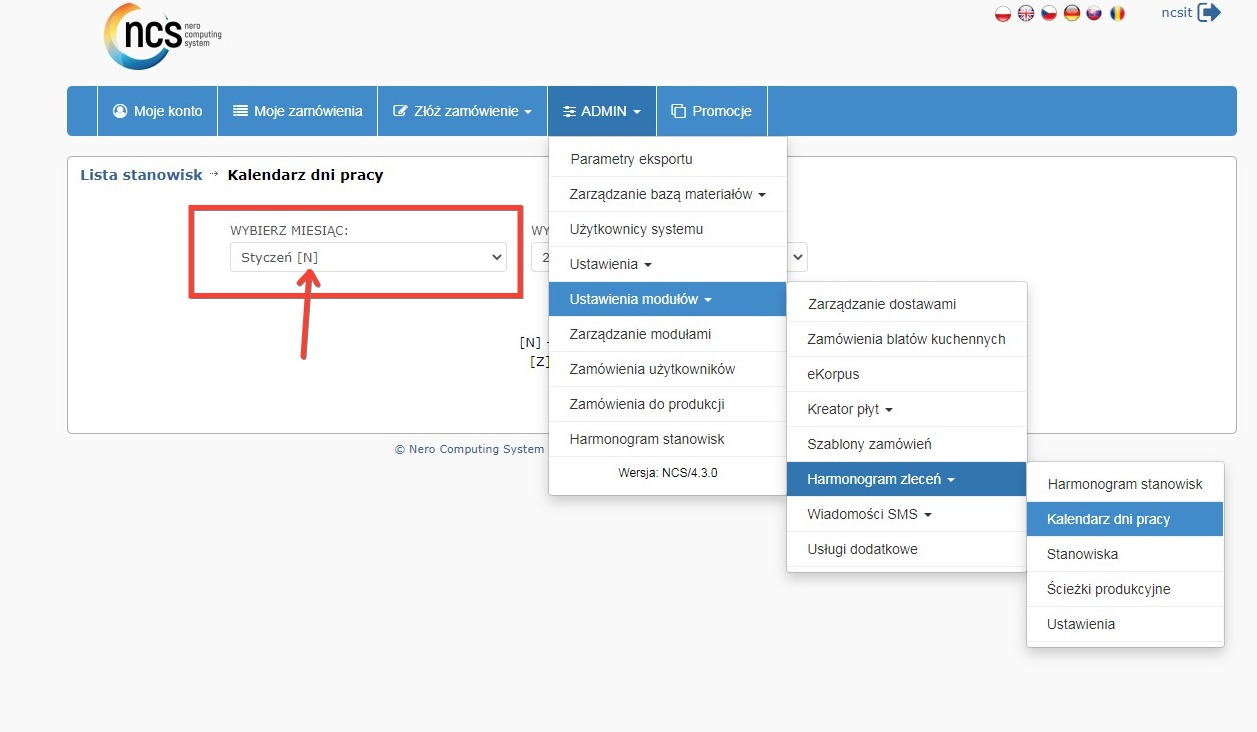The height and width of the screenshot is (732, 1257).
Task: Switch language using the Polish flag
Action: [x=1003, y=14]
